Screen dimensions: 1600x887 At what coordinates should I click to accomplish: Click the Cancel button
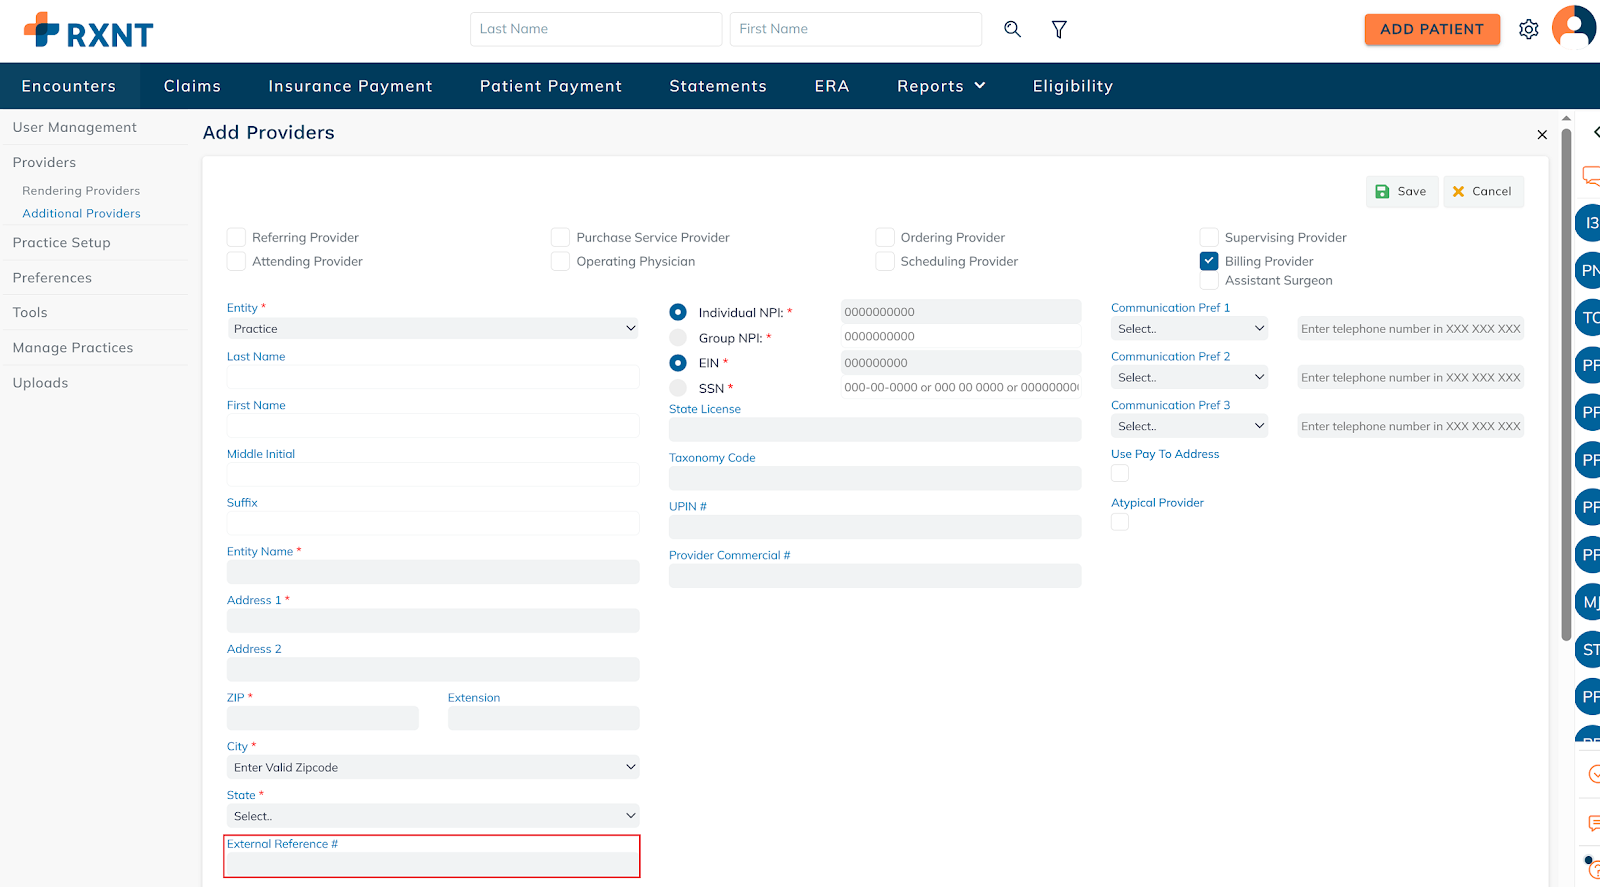1482,192
